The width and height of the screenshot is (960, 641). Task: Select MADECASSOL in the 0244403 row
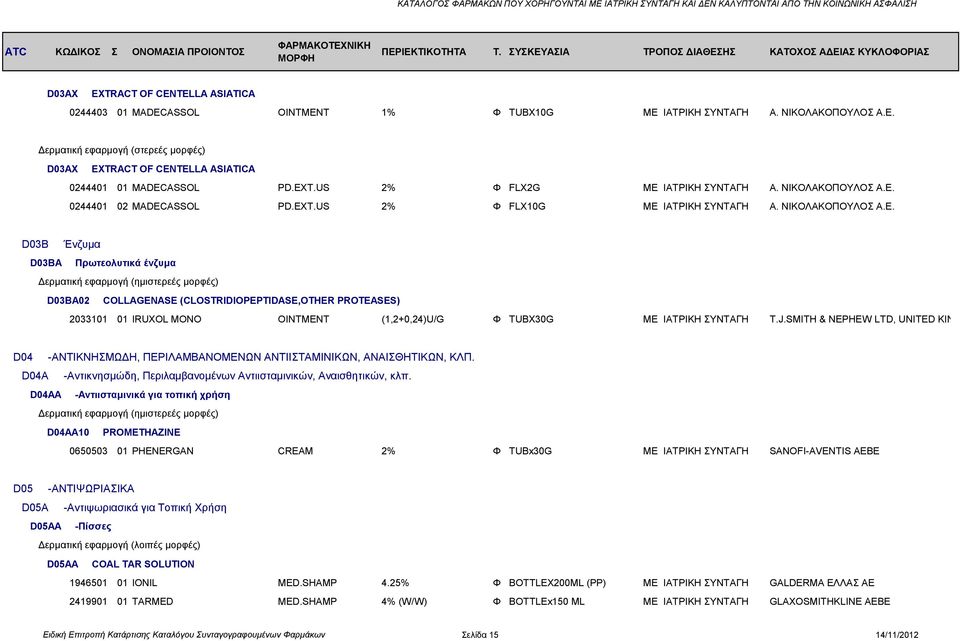(x=165, y=113)
